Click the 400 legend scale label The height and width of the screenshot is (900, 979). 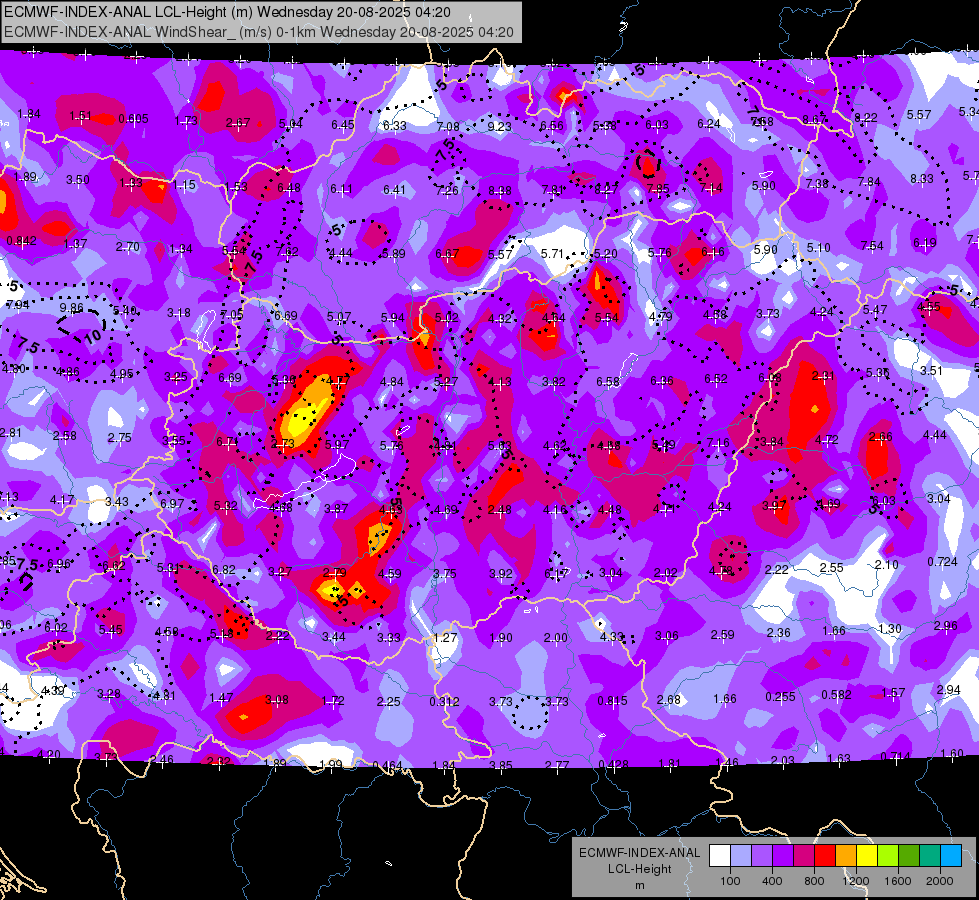[x=772, y=881]
